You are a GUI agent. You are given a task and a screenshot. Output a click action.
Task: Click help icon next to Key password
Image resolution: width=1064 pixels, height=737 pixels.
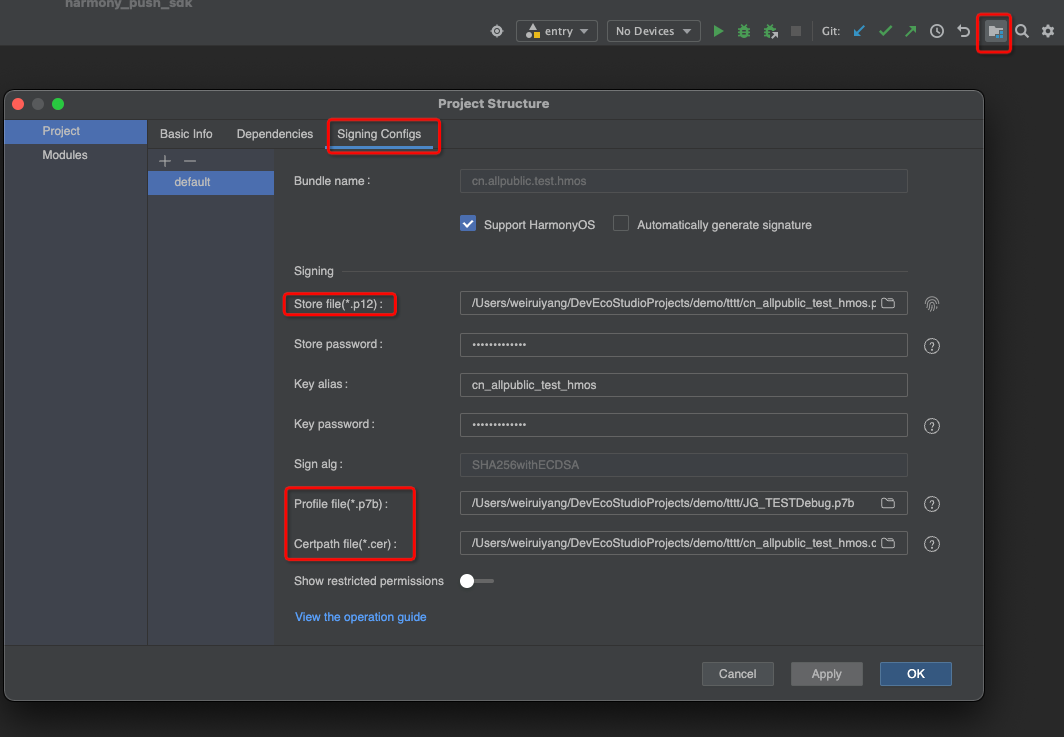point(932,426)
